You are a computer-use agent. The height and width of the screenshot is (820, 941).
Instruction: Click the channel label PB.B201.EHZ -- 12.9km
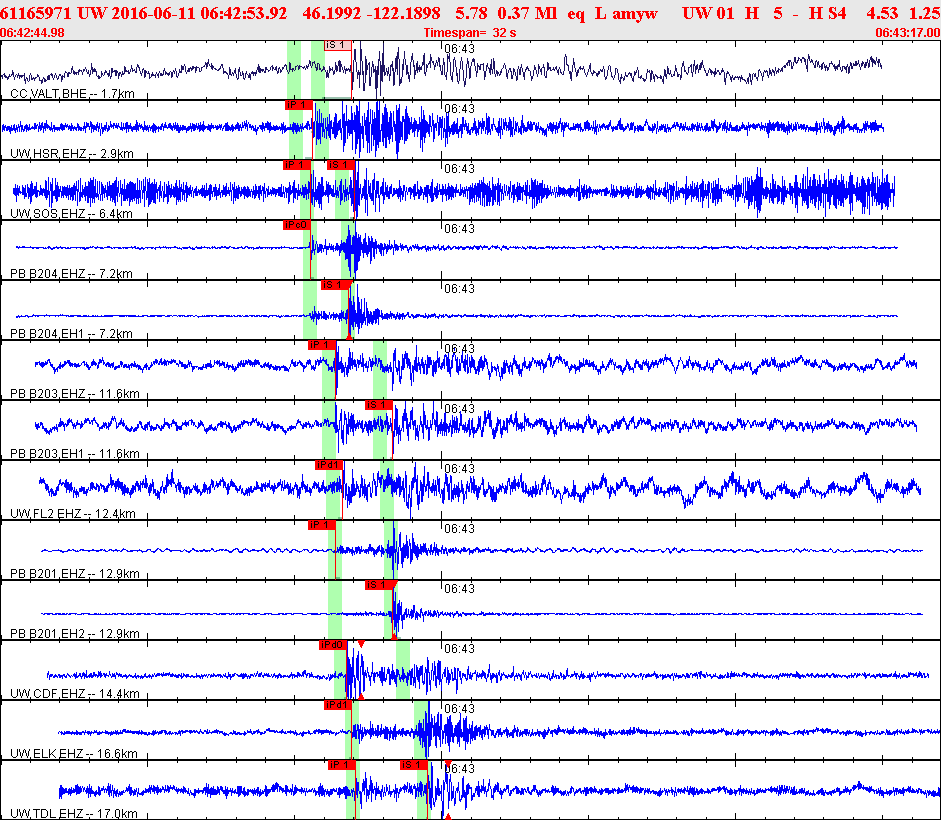tap(75, 574)
